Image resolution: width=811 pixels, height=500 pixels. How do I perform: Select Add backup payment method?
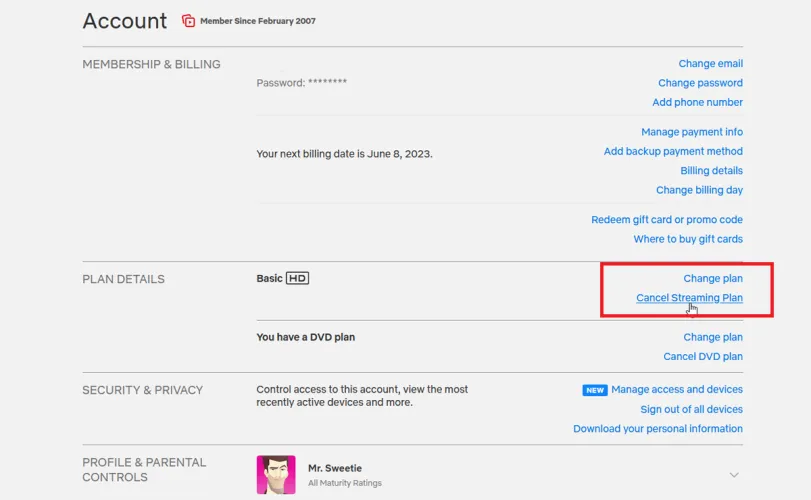tap(673, 151)
